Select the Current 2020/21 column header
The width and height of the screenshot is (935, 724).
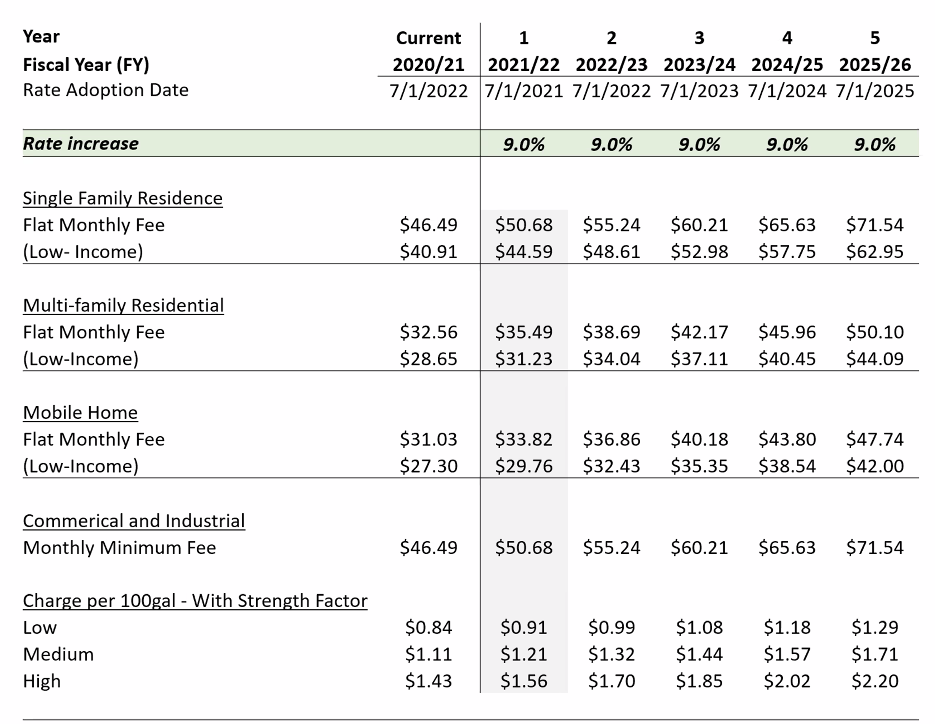coord(428,51)
